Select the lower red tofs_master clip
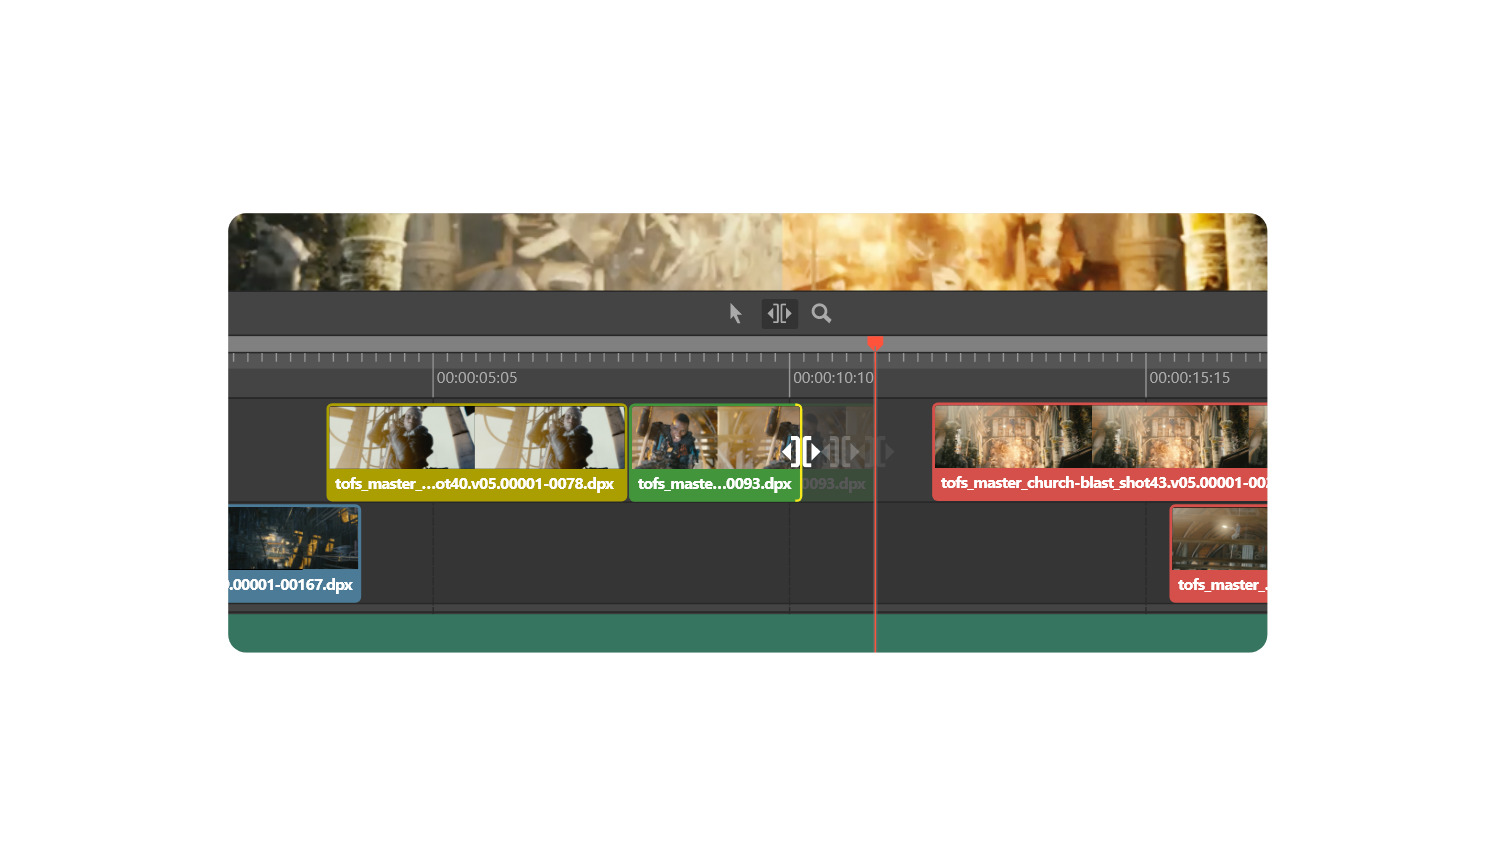 coord(1218,553)
